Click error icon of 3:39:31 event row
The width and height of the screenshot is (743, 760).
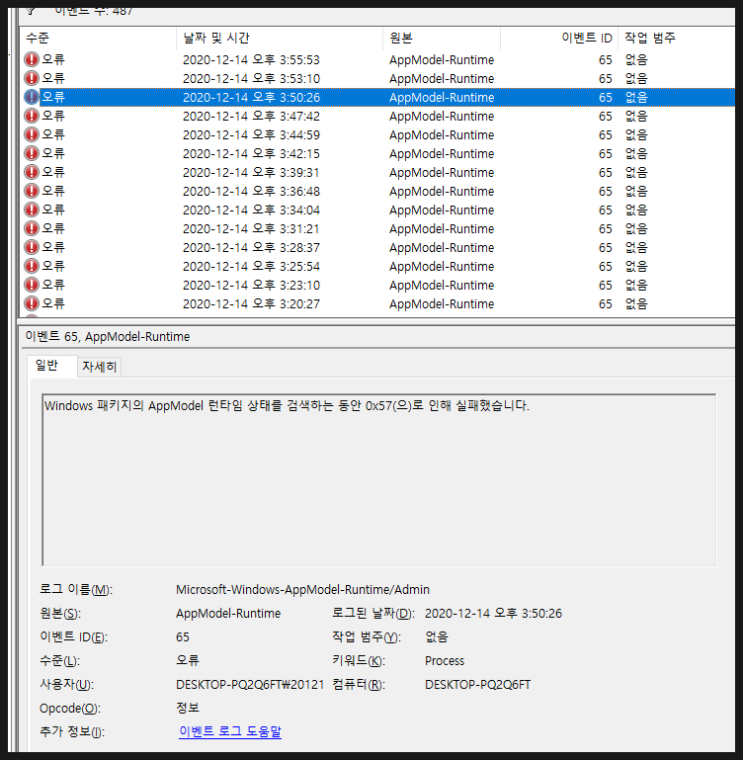pyautogui.click(x=32, y=173)
